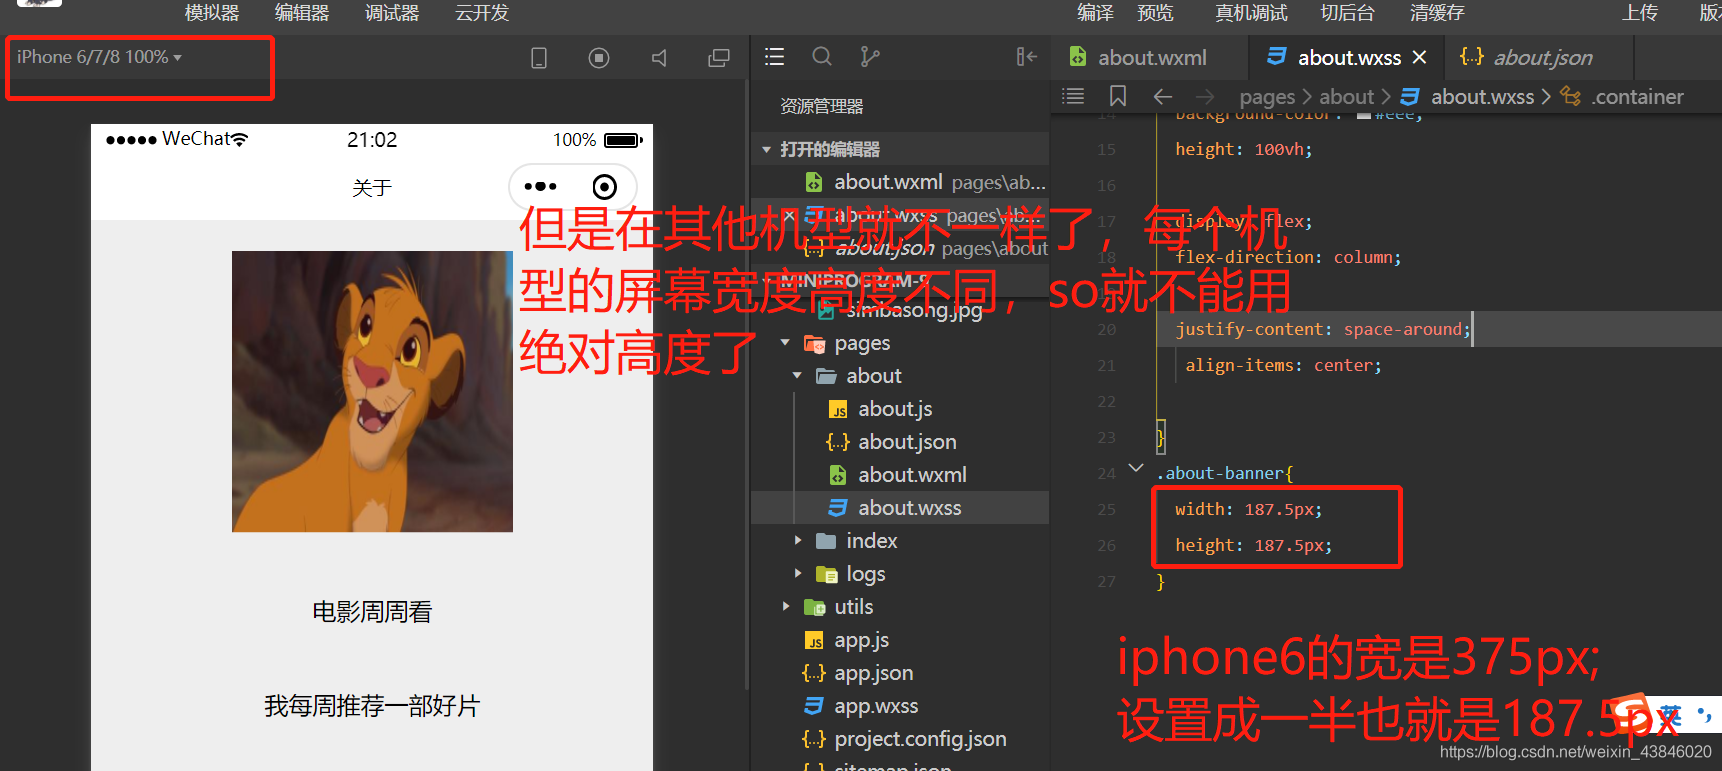
Task: Toggle the simulator device display icon
Action: [539, 58]
